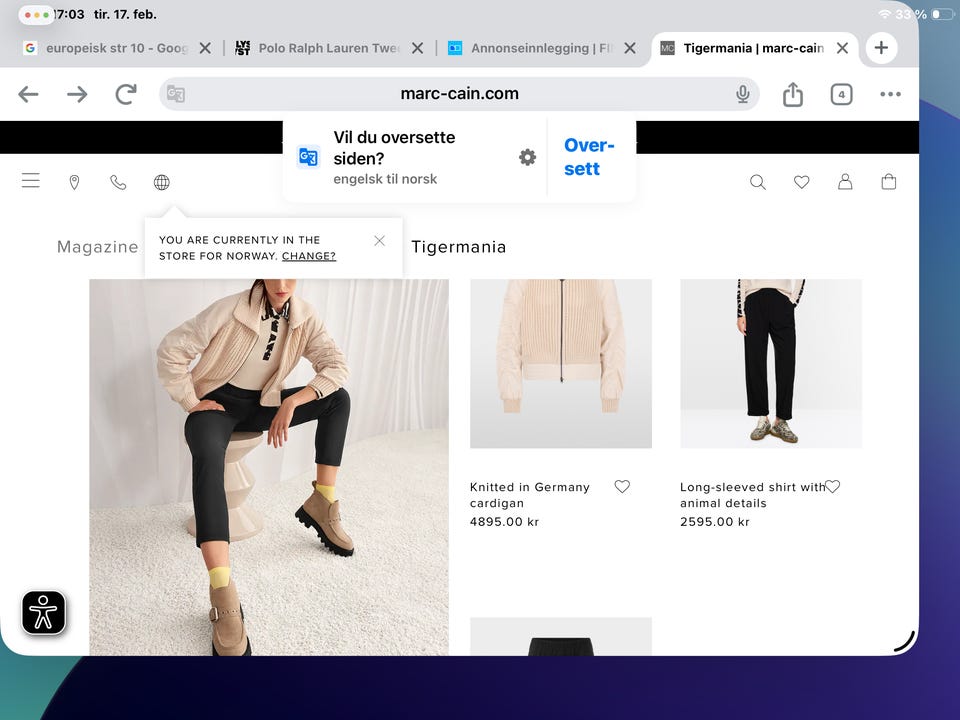This screenshot has height=720, width=960.
Task: Click the Tigermania heading
Action: pyautogui.click(x=459, y=247)
